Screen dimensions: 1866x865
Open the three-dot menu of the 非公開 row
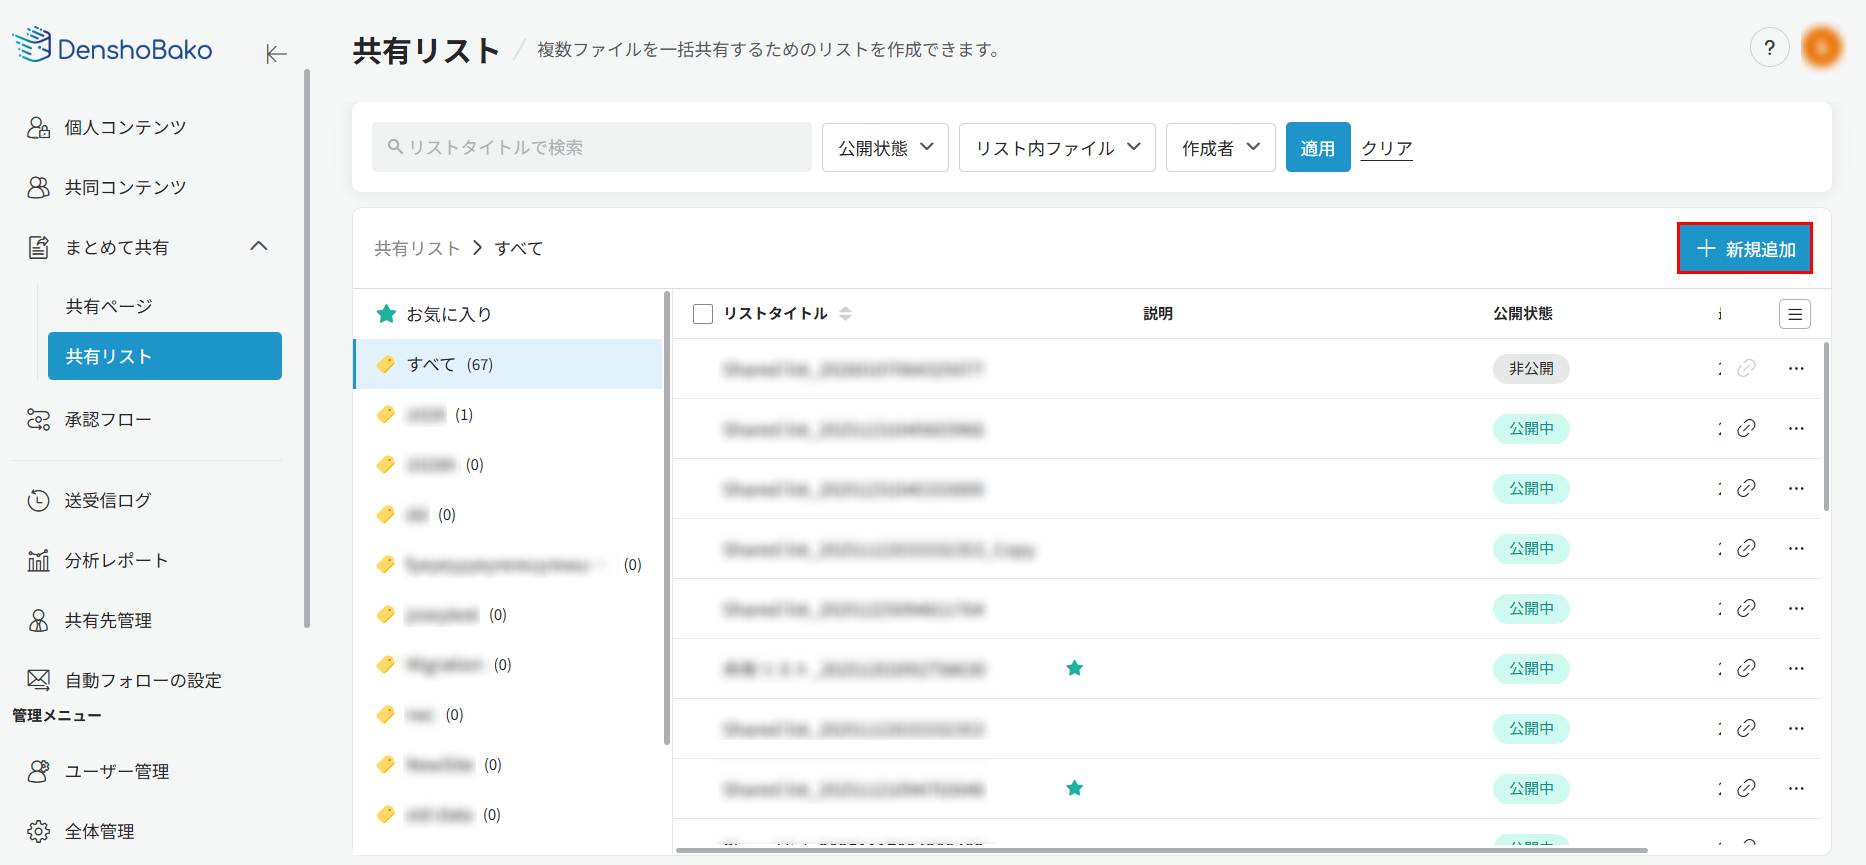pos(1796,368)
